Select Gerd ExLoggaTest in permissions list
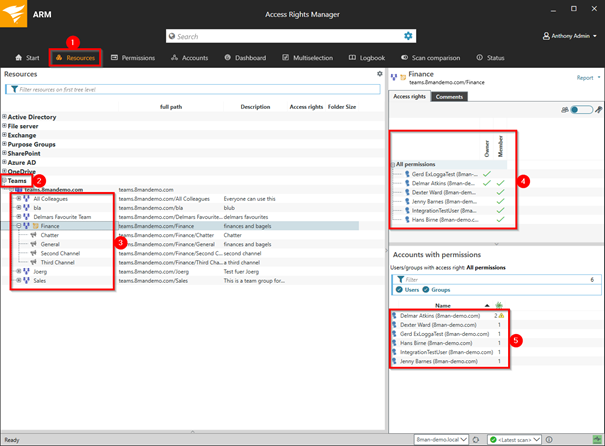The width and height of the screenshot is (605, 446). tap(444, 174)
